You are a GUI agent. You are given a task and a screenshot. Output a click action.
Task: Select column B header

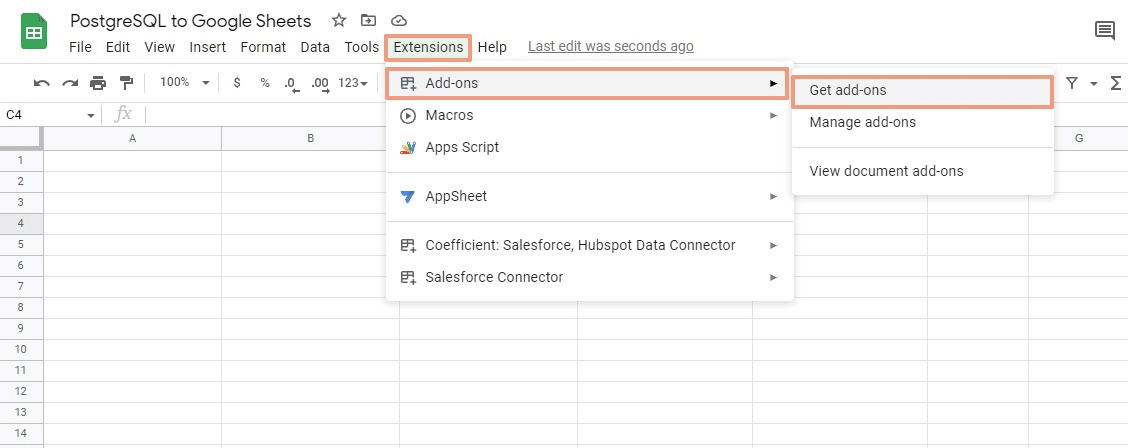coord(310,138)
